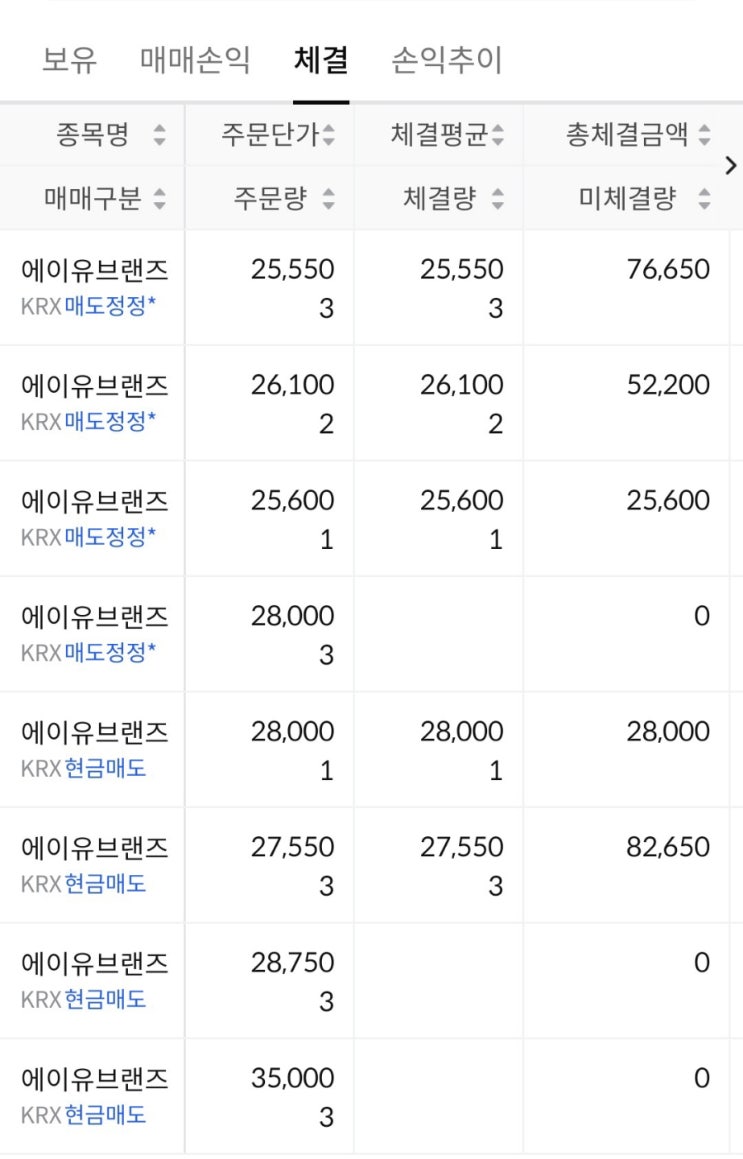Open the 손익추이 tab
This screenshot has height=1159, width=743.
point(447,61)
